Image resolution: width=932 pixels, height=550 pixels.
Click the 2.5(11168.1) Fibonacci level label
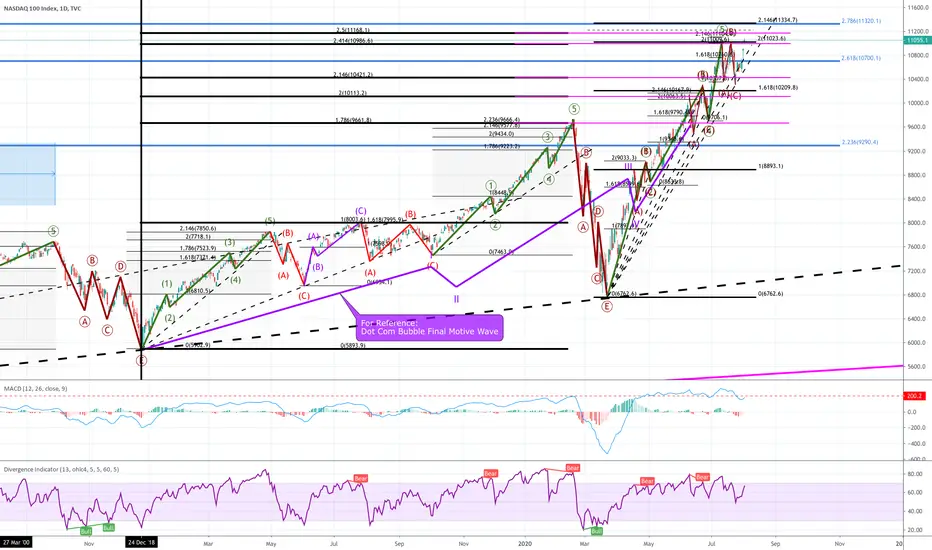(352, 30)
